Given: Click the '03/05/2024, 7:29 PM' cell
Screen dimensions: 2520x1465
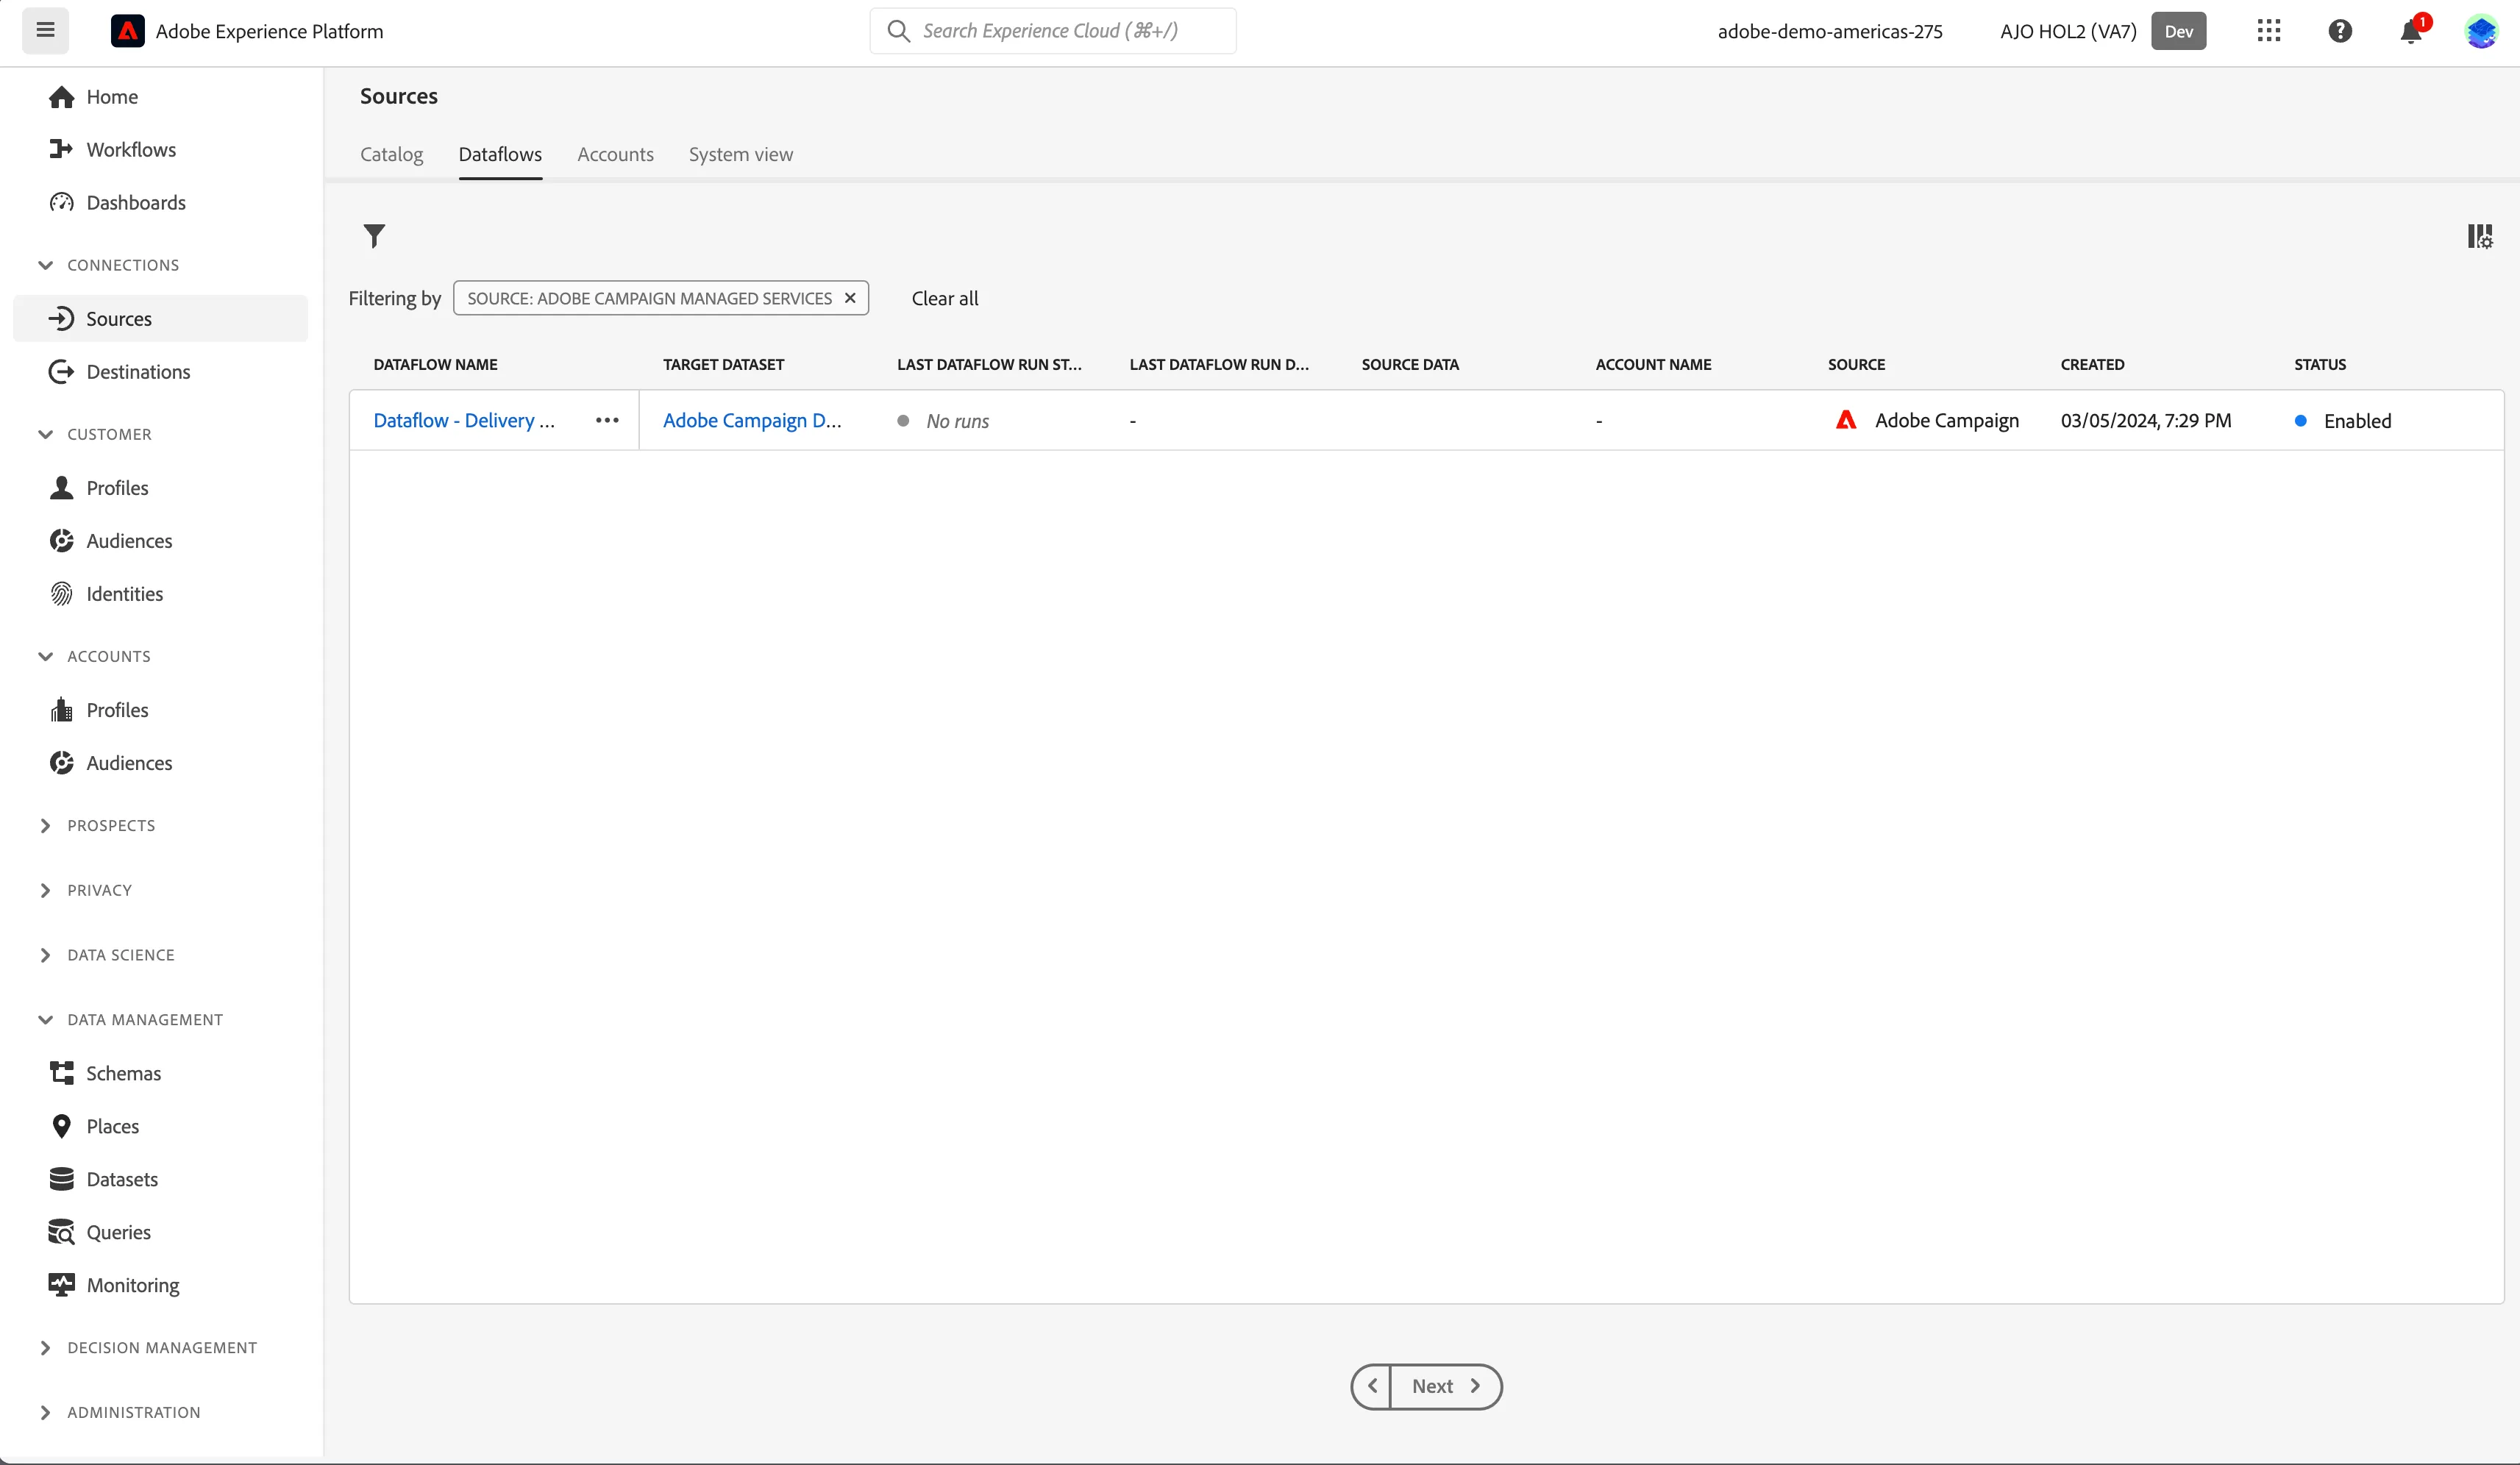Looking at the screenshot, I should point(2145,420).
